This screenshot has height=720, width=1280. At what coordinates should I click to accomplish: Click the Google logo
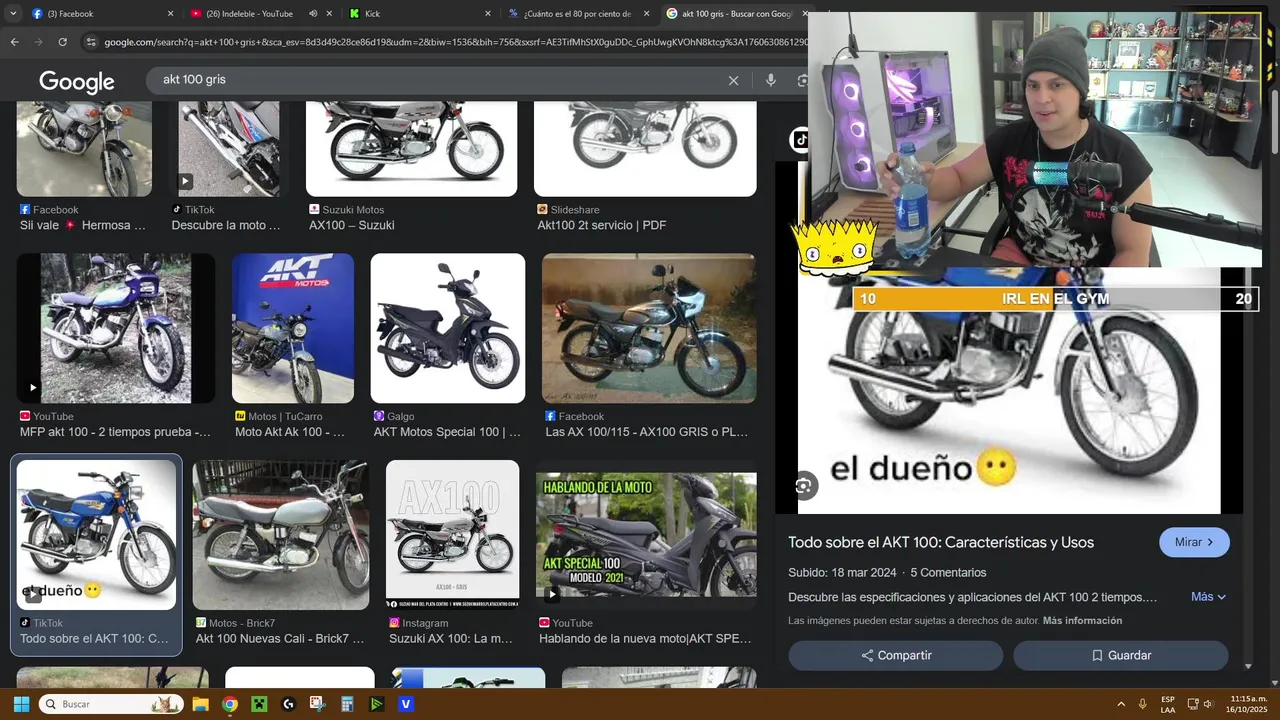77,81
